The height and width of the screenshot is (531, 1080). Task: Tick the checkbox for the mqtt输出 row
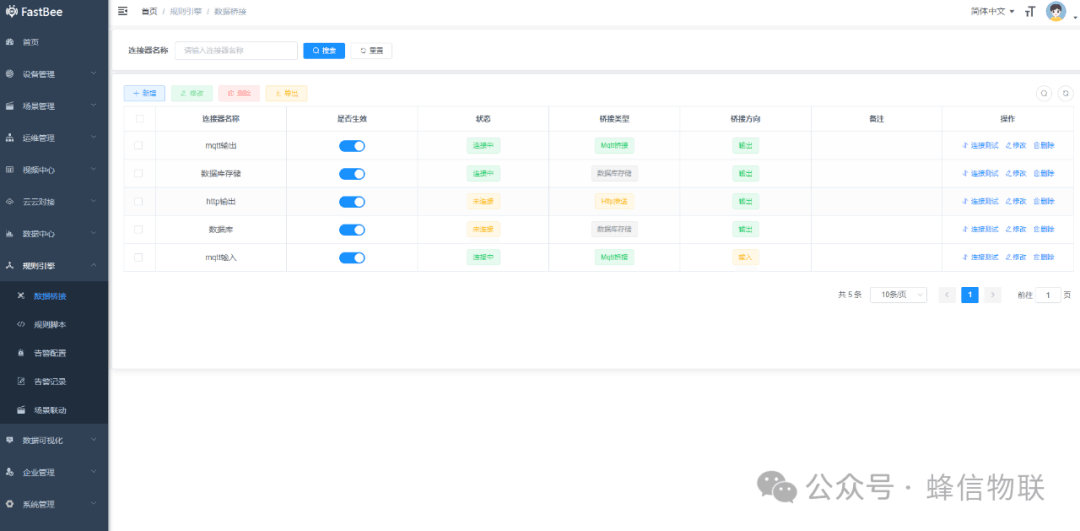tap(138, 145)
